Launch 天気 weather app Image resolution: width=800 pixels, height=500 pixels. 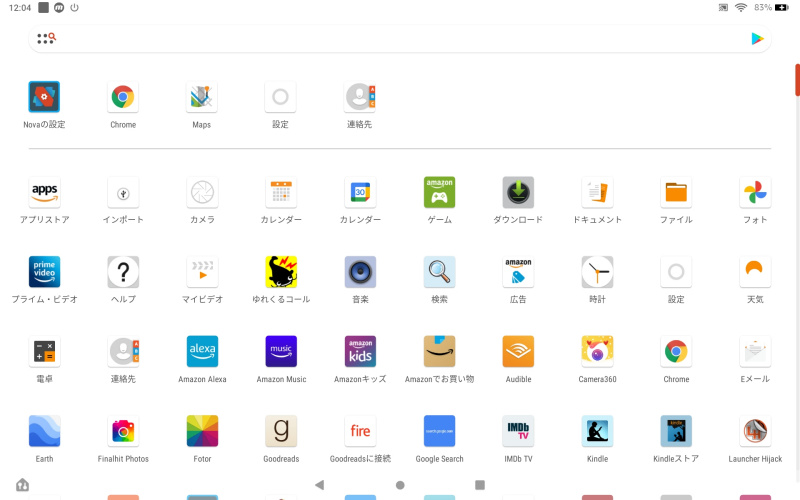point(755,272)
